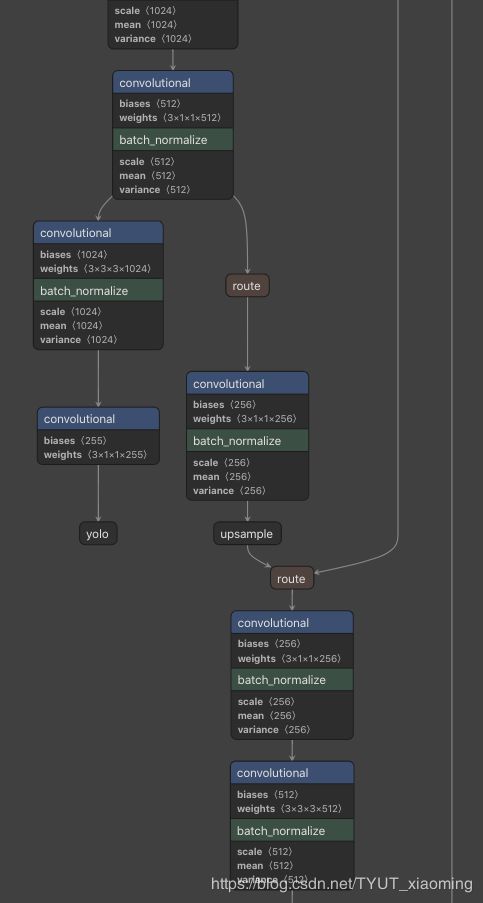Click the route node above the 256 convolutional

point(247,286)
